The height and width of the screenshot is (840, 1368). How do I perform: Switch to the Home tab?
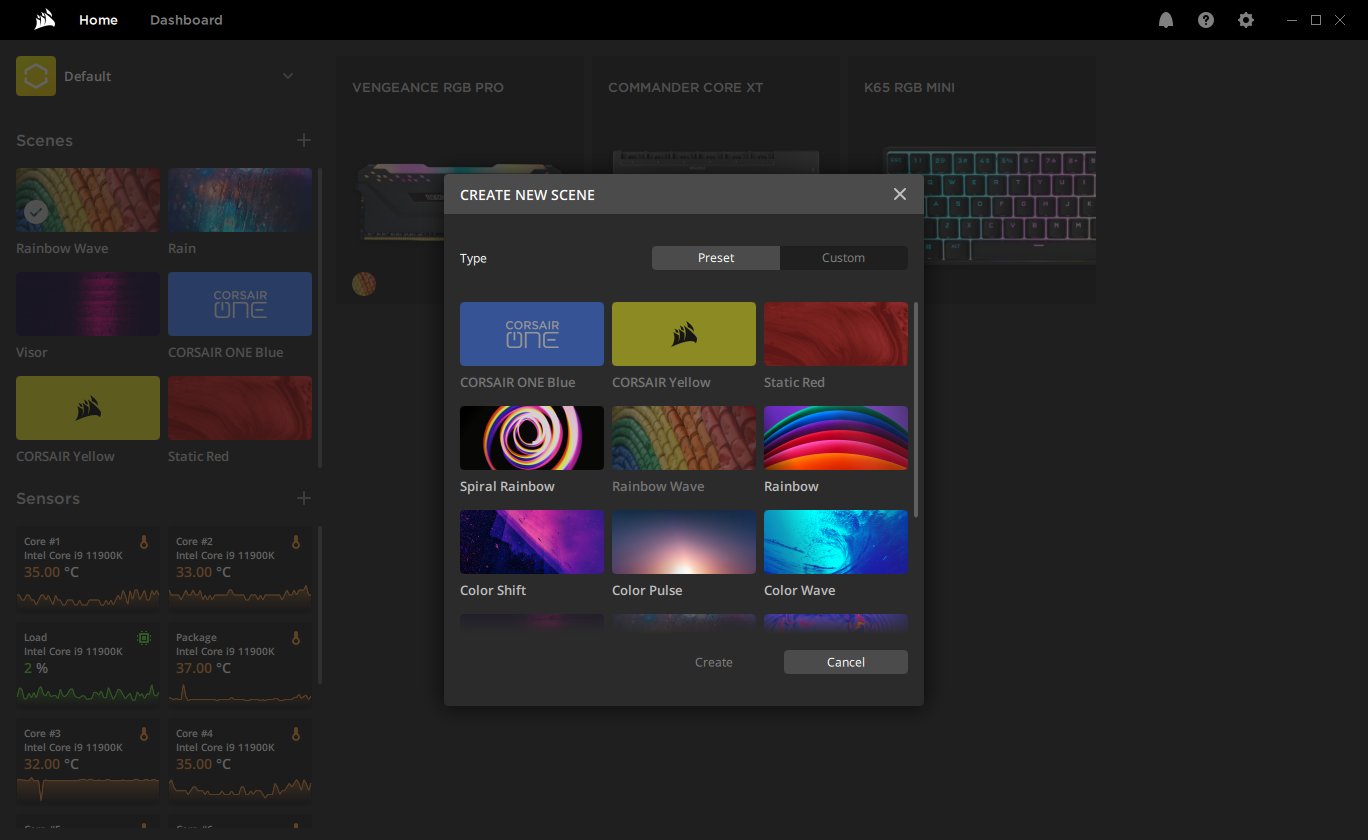click(98, 20)
